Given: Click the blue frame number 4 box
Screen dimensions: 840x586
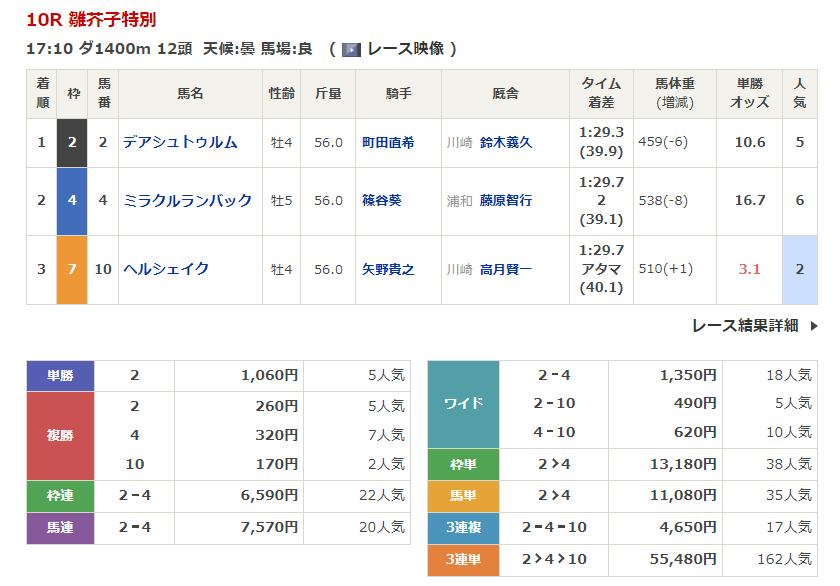Looking at the screenshot, I should [x=72, y=201].
